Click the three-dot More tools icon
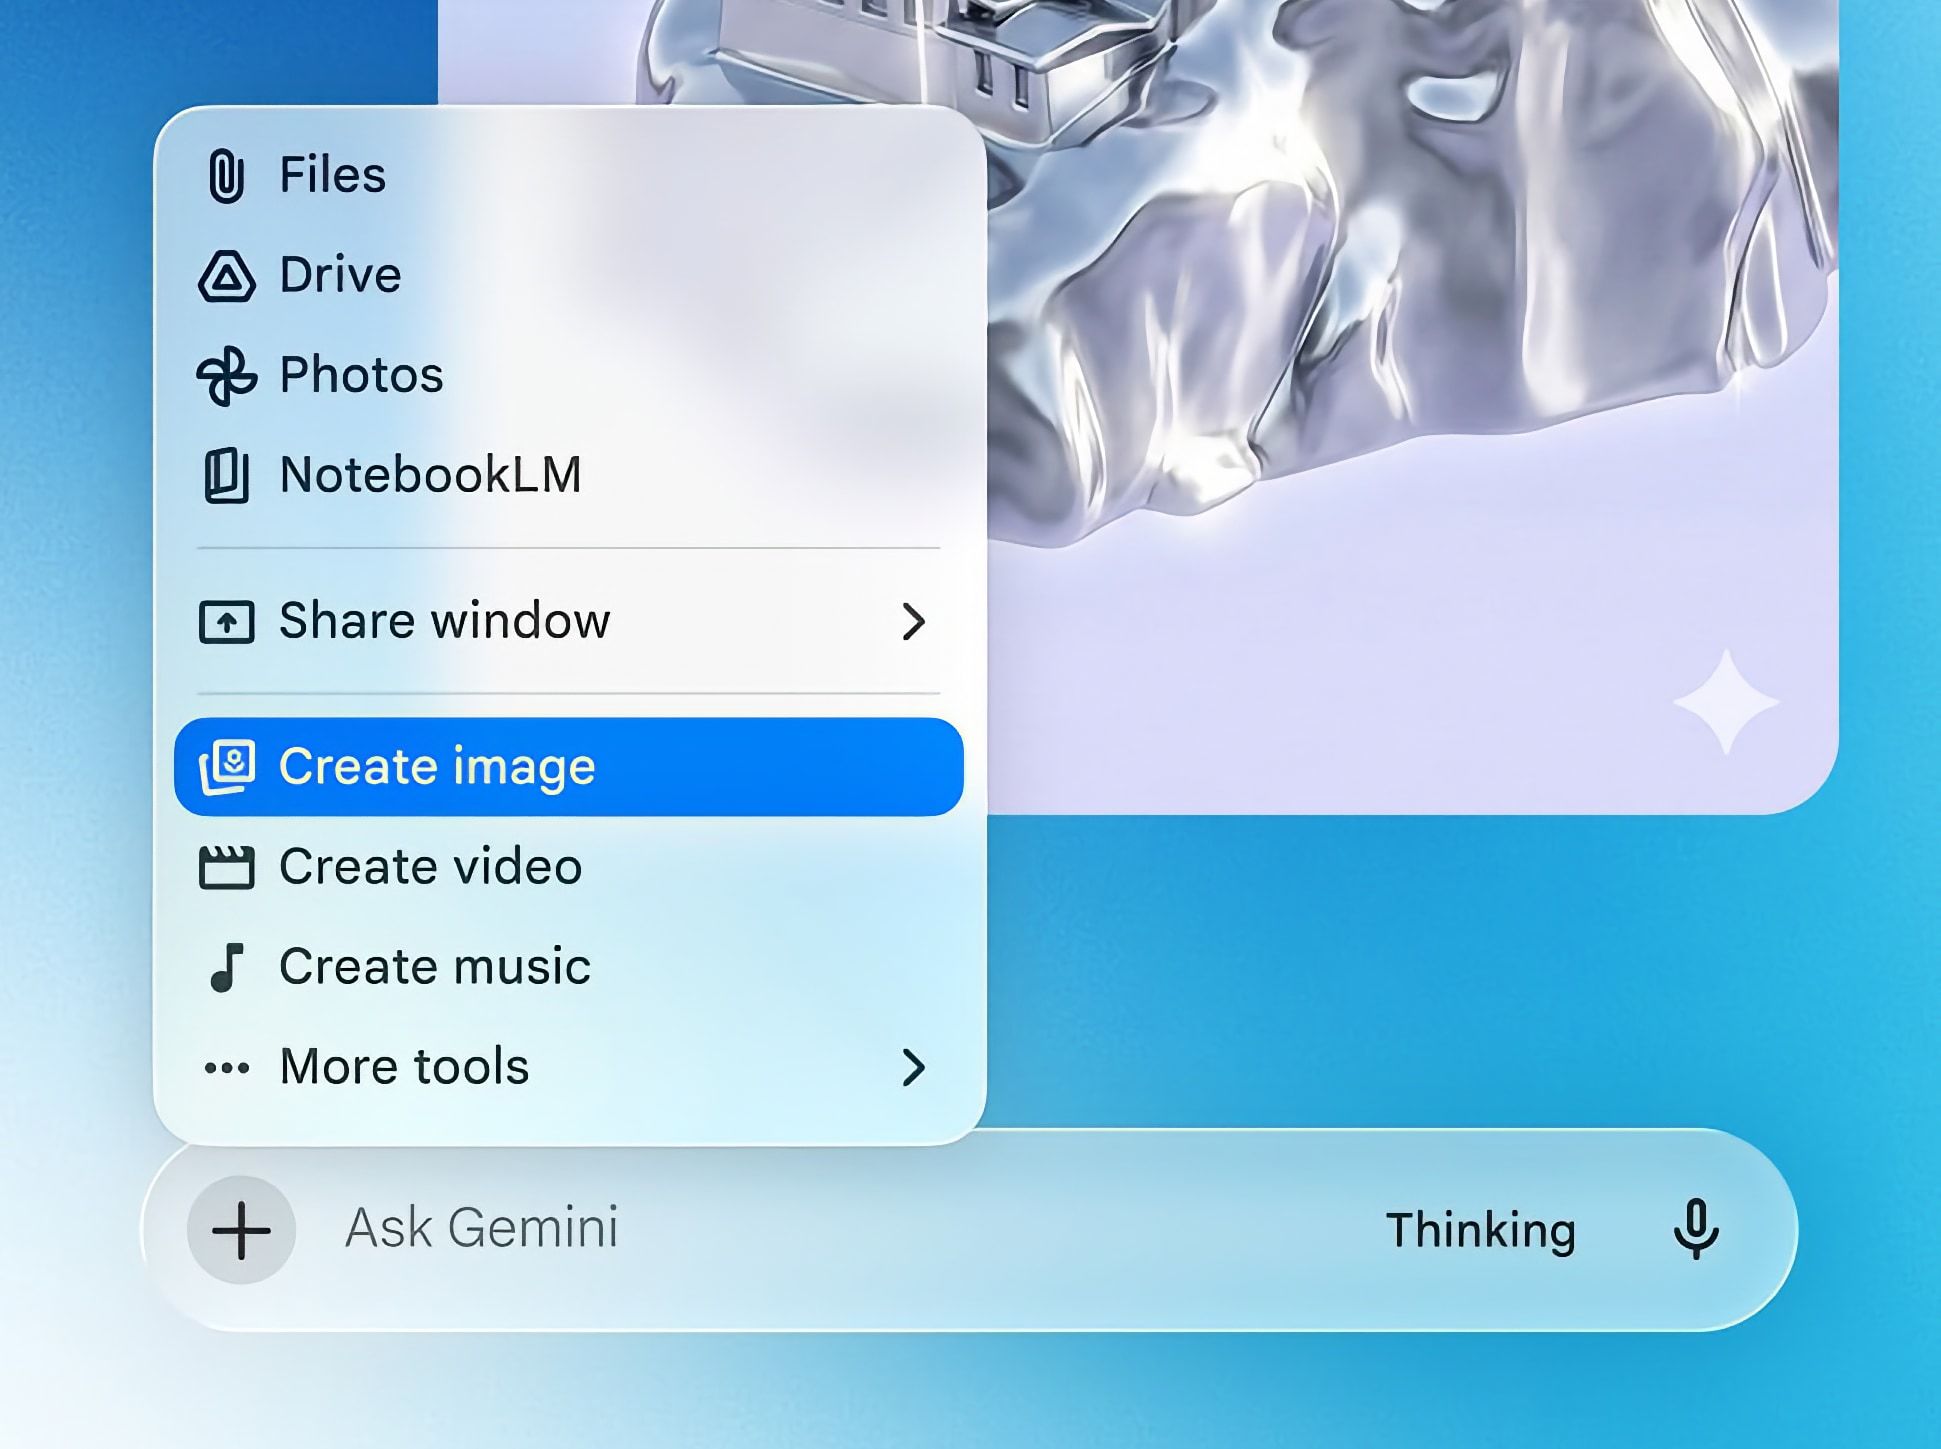The height and width of the screenshot is (1449, 1941). point(227,1068)
